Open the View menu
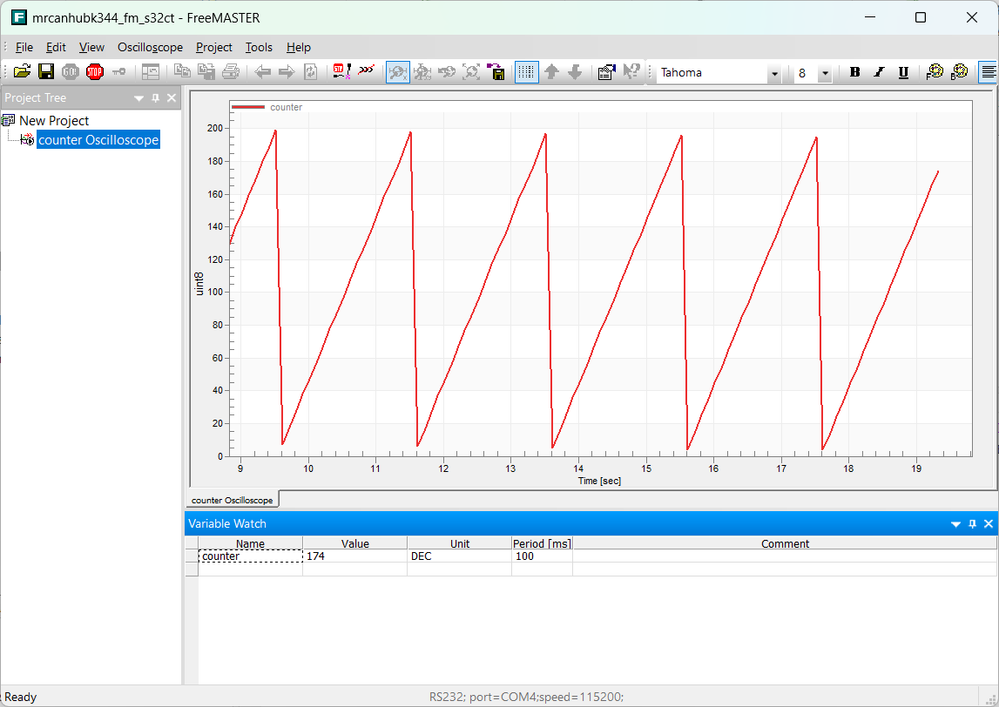 92,47
